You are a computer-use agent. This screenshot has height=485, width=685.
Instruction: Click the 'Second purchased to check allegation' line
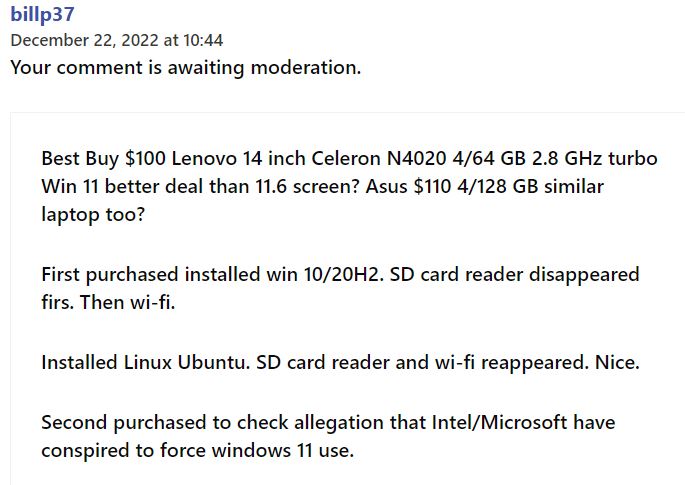328,423
